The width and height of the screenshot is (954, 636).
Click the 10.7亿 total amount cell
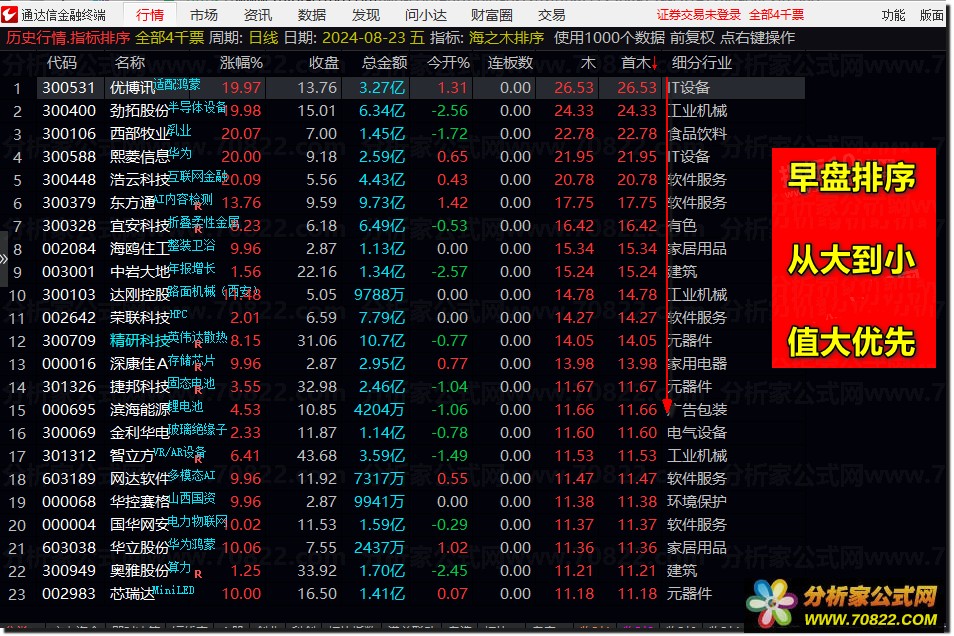point(381,341)
